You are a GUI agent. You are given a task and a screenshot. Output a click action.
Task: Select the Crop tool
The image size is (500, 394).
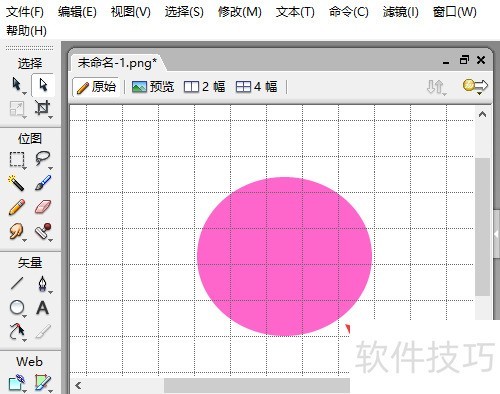[43, 108]
